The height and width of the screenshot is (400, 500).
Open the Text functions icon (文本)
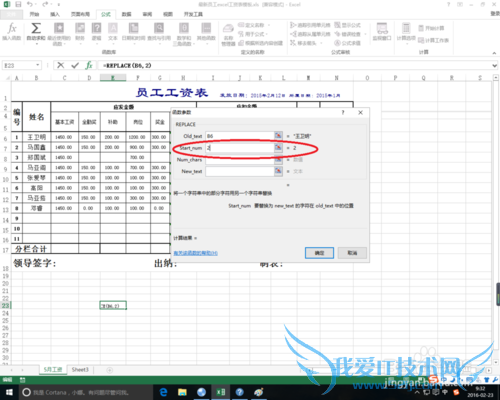113,28
